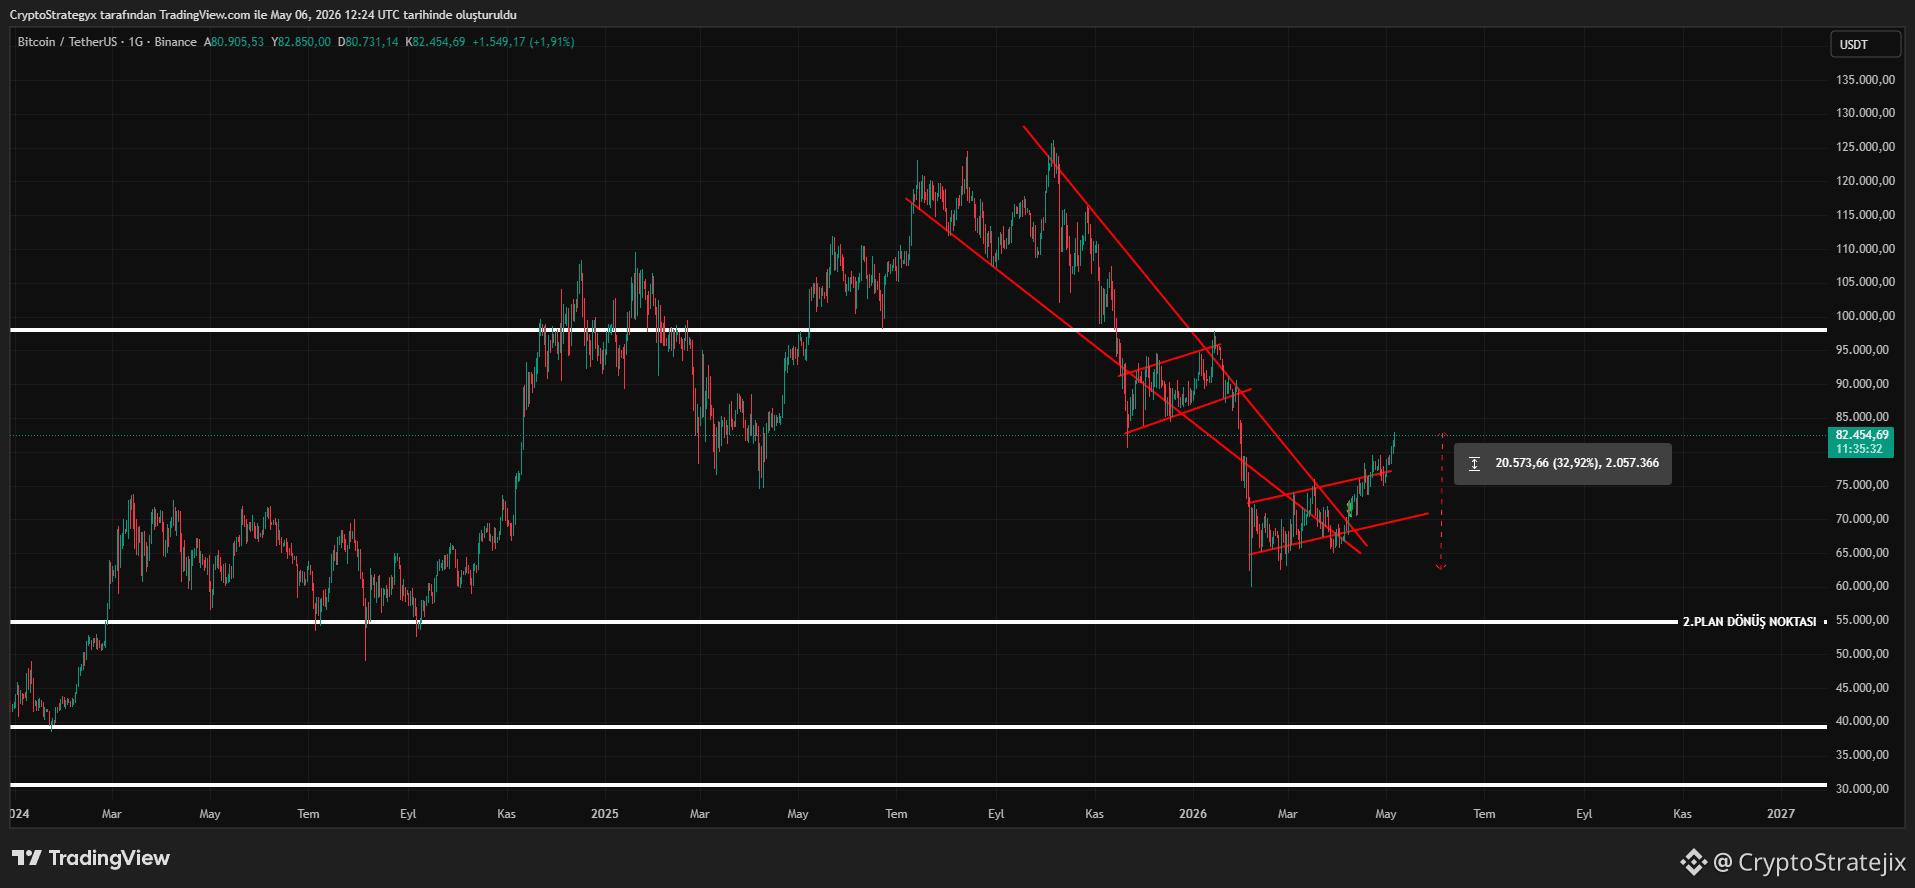
Task: Click the 85.000,00 price axis label
Action: tap(1862, 417)
